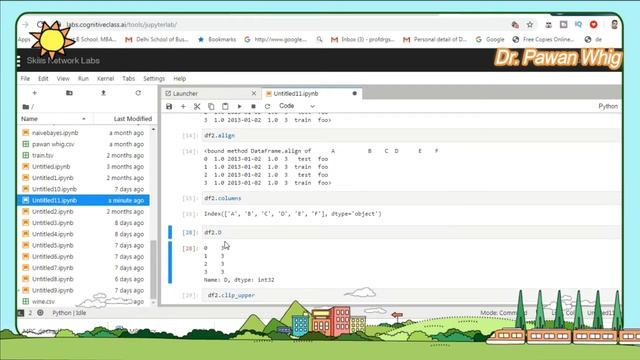This screenshot has height=360, width=640.
Task: Click Python | Idle in status bar
Action: (69, 313)
